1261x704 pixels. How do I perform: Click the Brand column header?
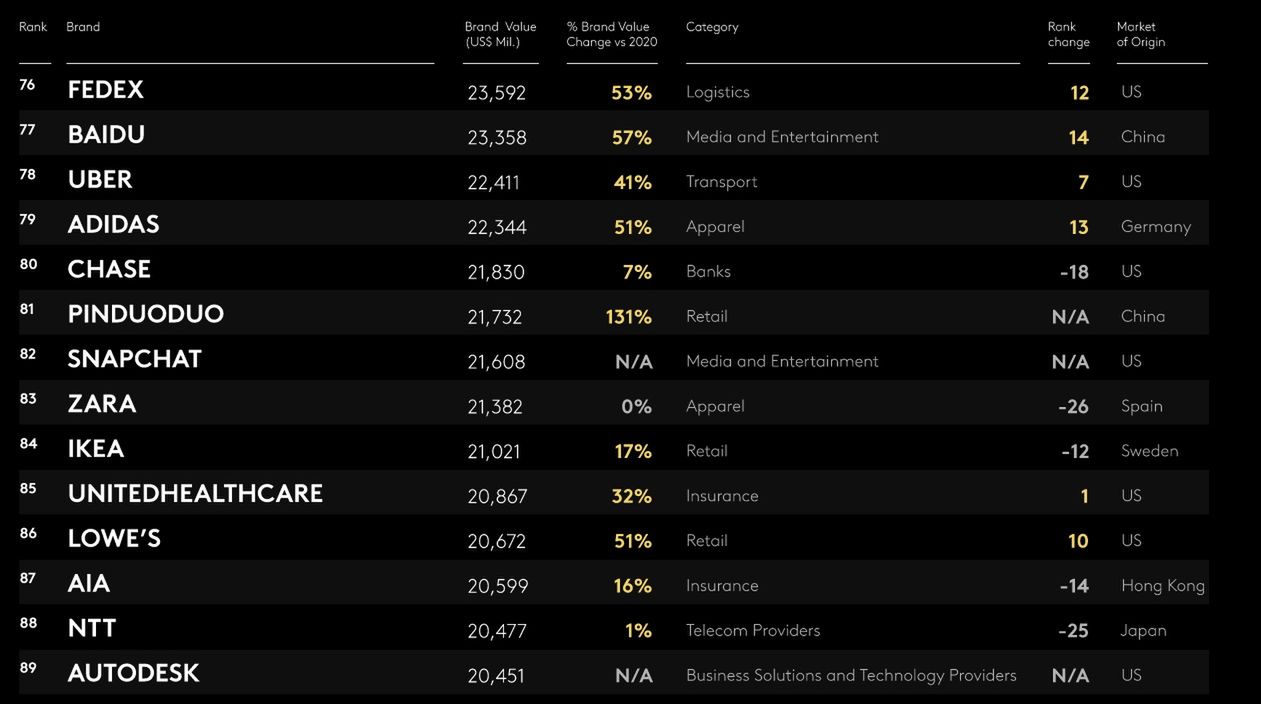(x=83, y=27)
